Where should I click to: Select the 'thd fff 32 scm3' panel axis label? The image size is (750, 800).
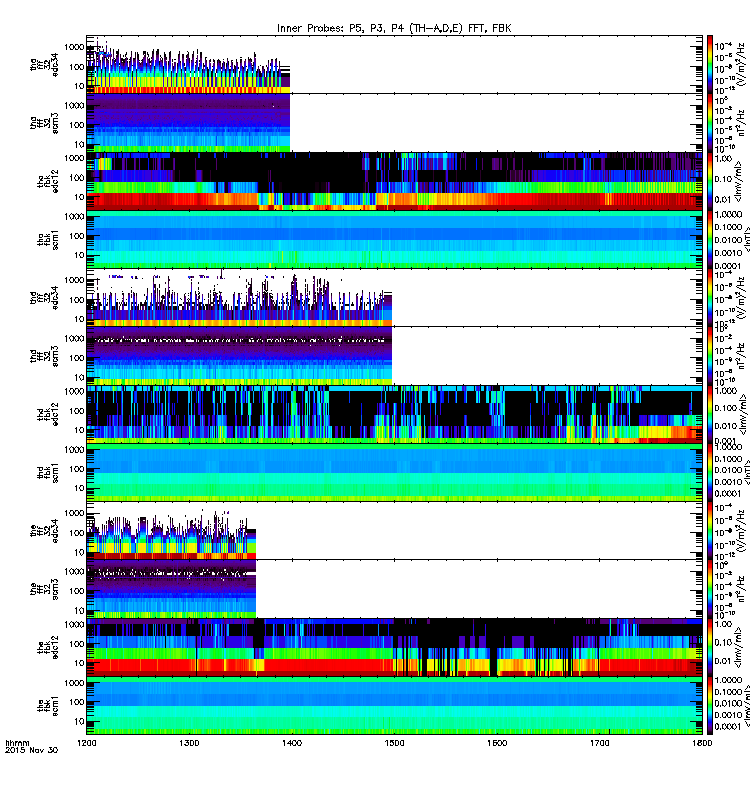tap(44, 356)
